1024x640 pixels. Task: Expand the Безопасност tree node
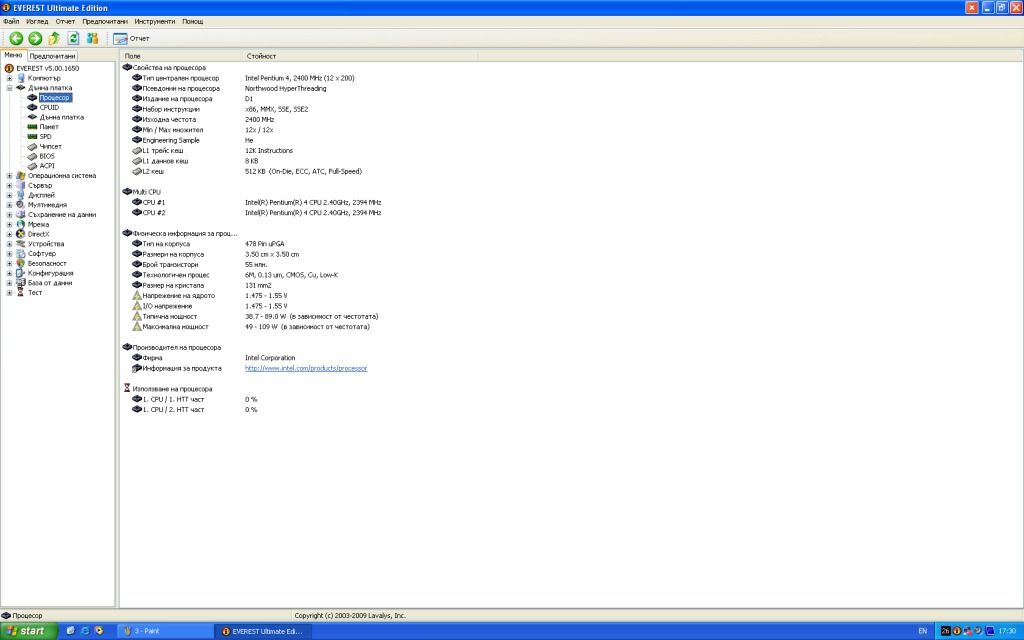(9, 264)
